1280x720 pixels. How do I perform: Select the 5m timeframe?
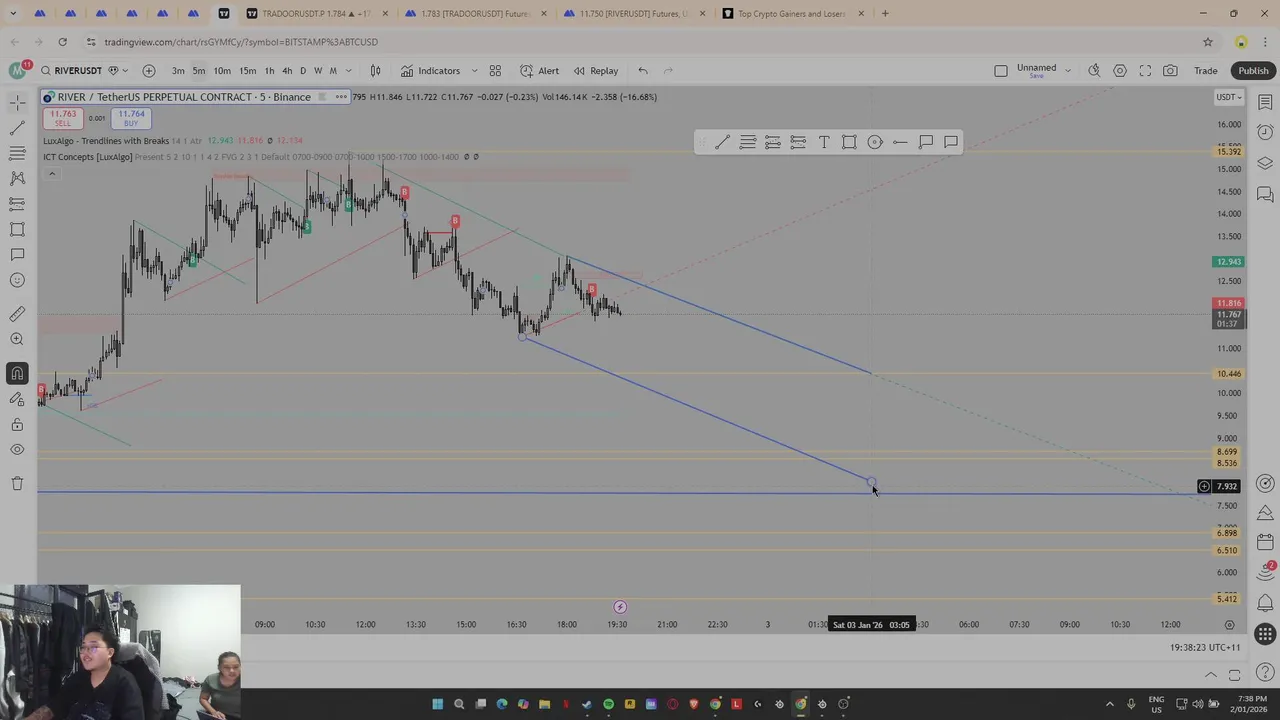[x=199, y=71]
